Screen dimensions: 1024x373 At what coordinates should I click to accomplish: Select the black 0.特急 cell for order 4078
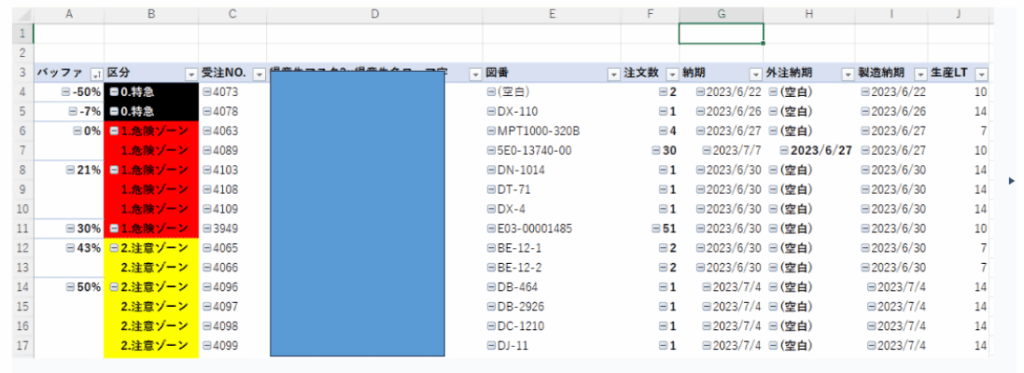(151, 111)
